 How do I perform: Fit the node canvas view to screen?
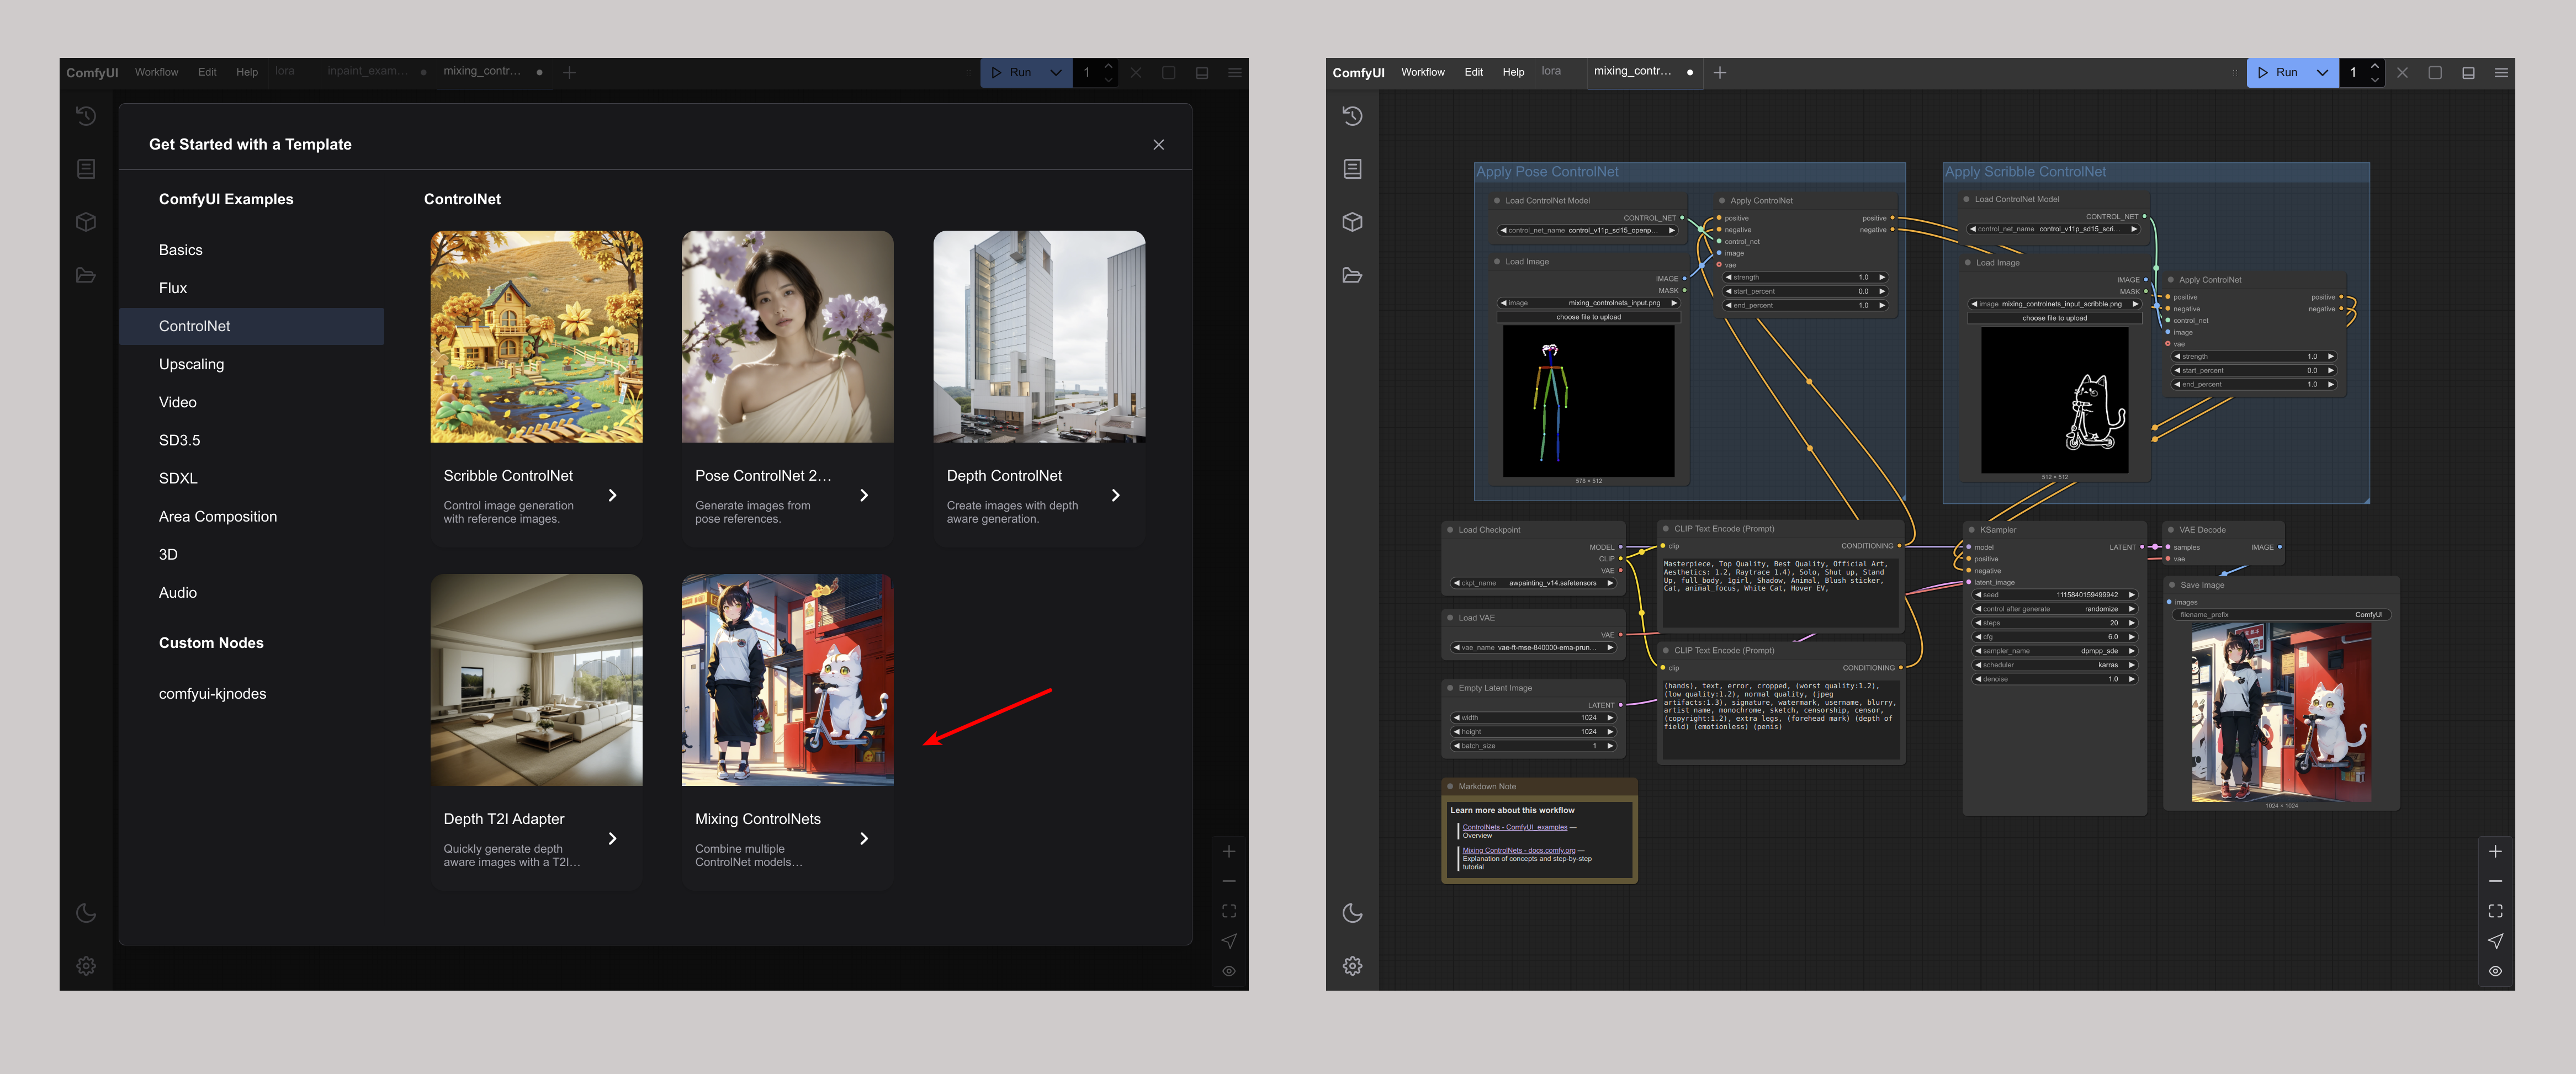click(2495, 911)
